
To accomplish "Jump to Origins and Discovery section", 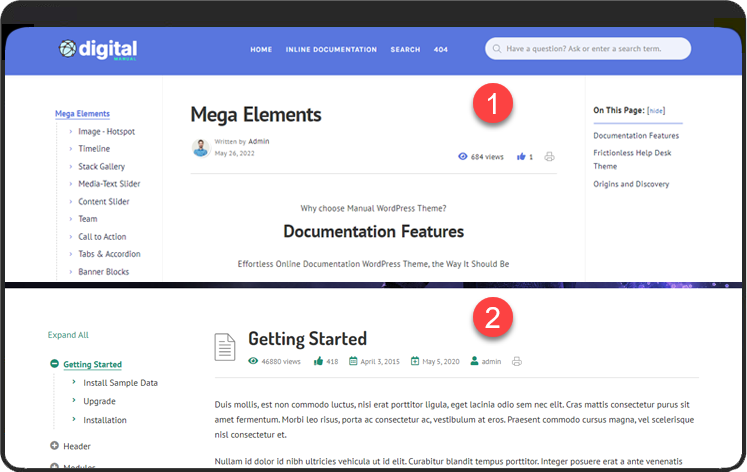I will [631, 184].
